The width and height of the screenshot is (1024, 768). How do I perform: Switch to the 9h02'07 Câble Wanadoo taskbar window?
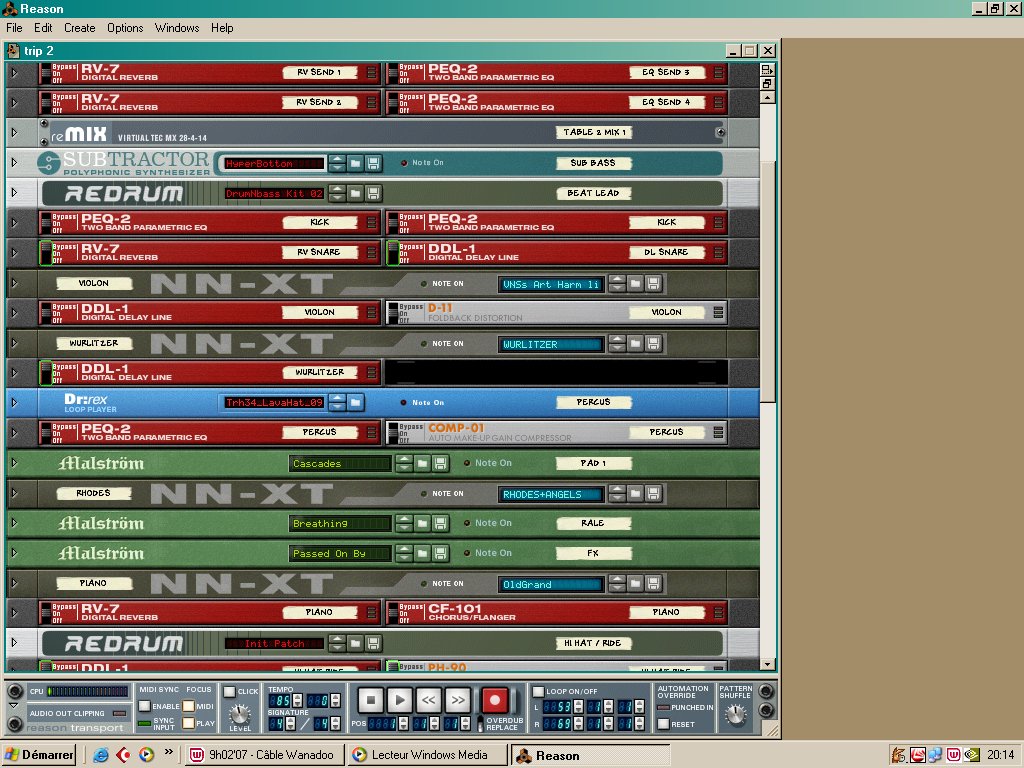click(x=263, y=755)
